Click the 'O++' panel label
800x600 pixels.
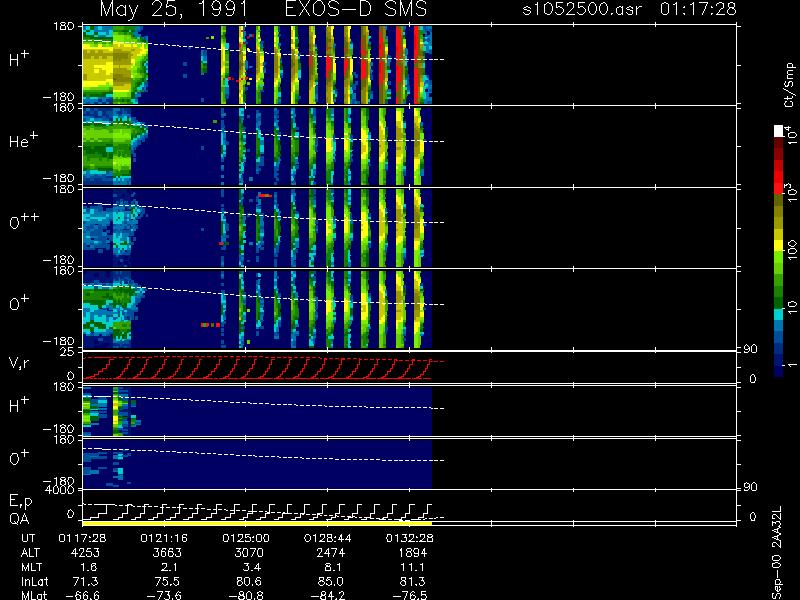pos(24,221)
